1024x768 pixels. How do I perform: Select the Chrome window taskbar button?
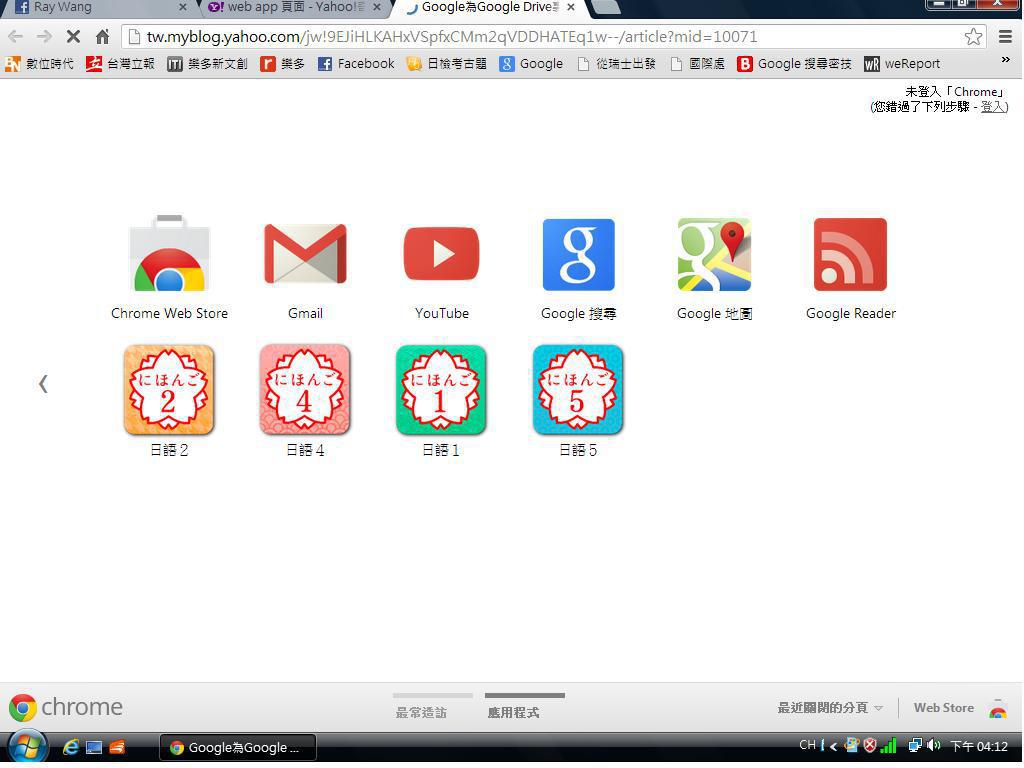(x=238, y=747)
